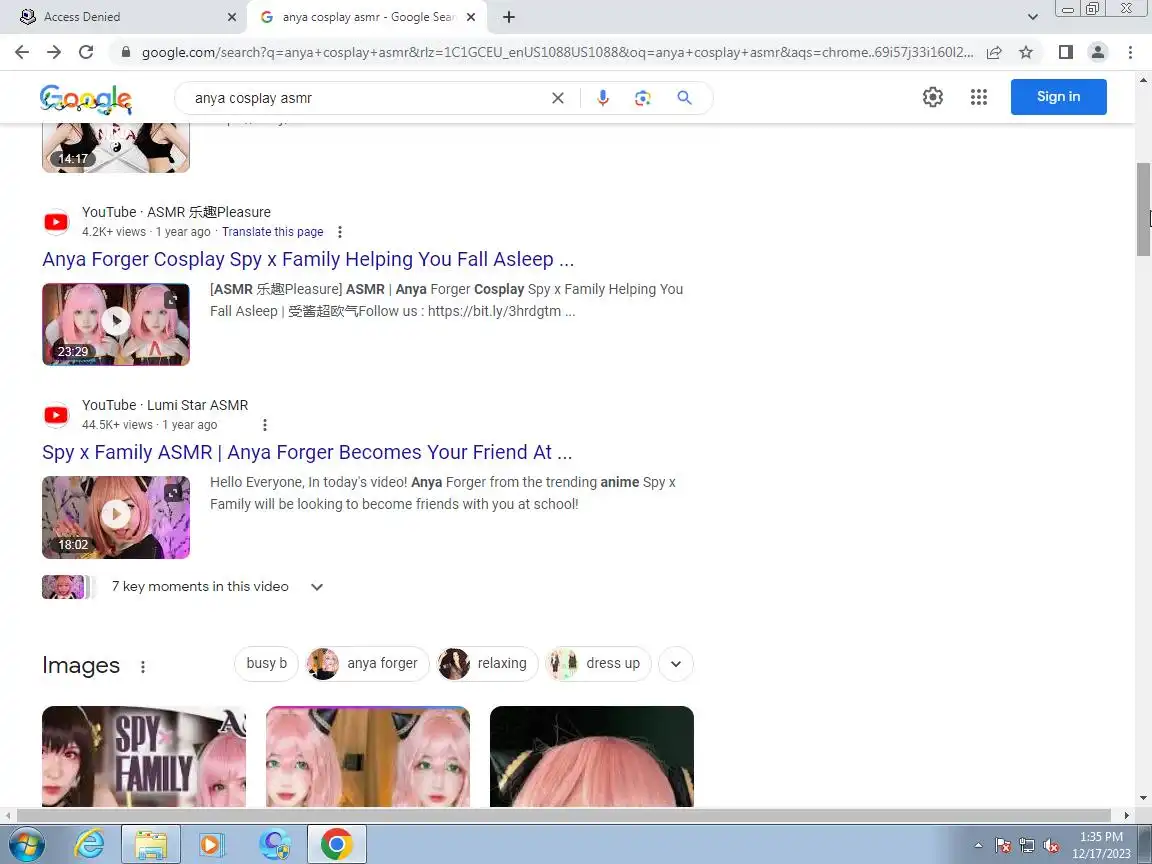
Task: Close the Access Denied tab
Action: pyautogui.click(x=231, y=17)
